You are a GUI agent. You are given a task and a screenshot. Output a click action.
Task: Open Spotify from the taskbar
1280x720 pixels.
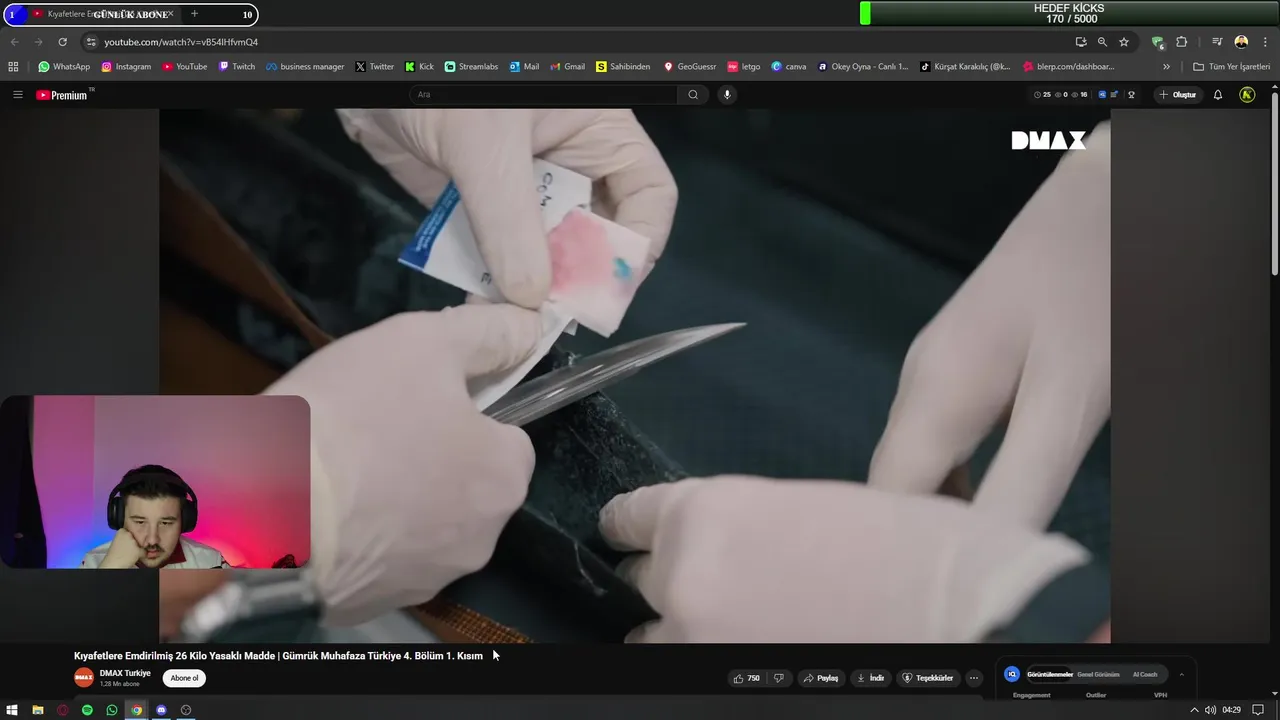(x=87, y=710)
